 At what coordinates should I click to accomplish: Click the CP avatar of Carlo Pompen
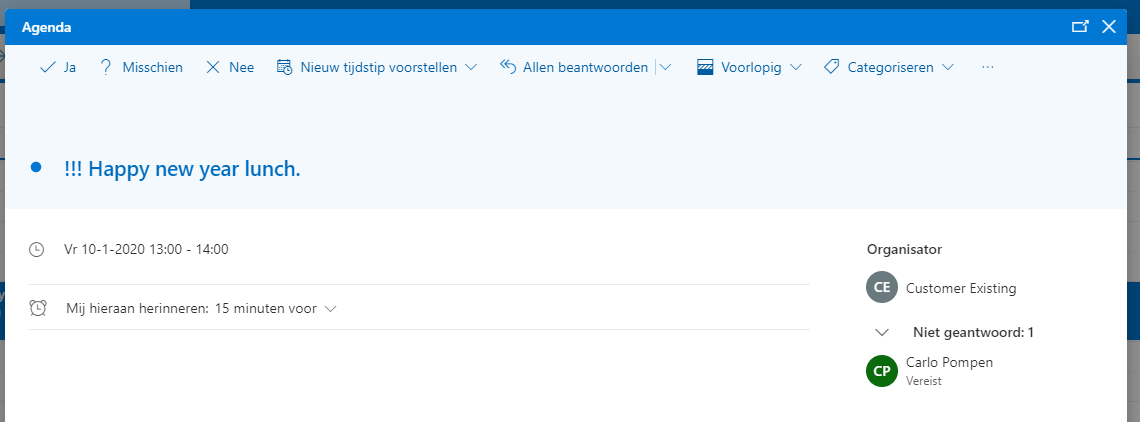click(x=882, y=370)
